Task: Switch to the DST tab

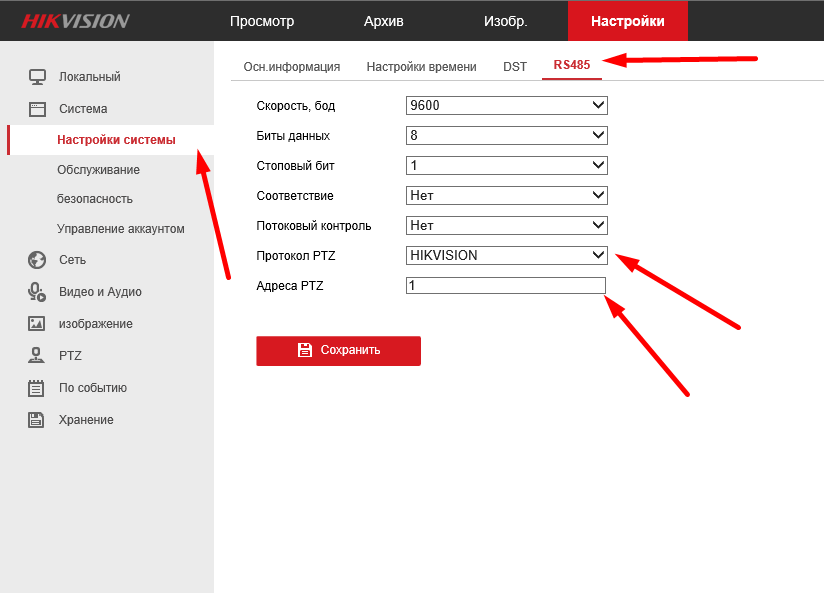Action: click(x=514, y=67)
